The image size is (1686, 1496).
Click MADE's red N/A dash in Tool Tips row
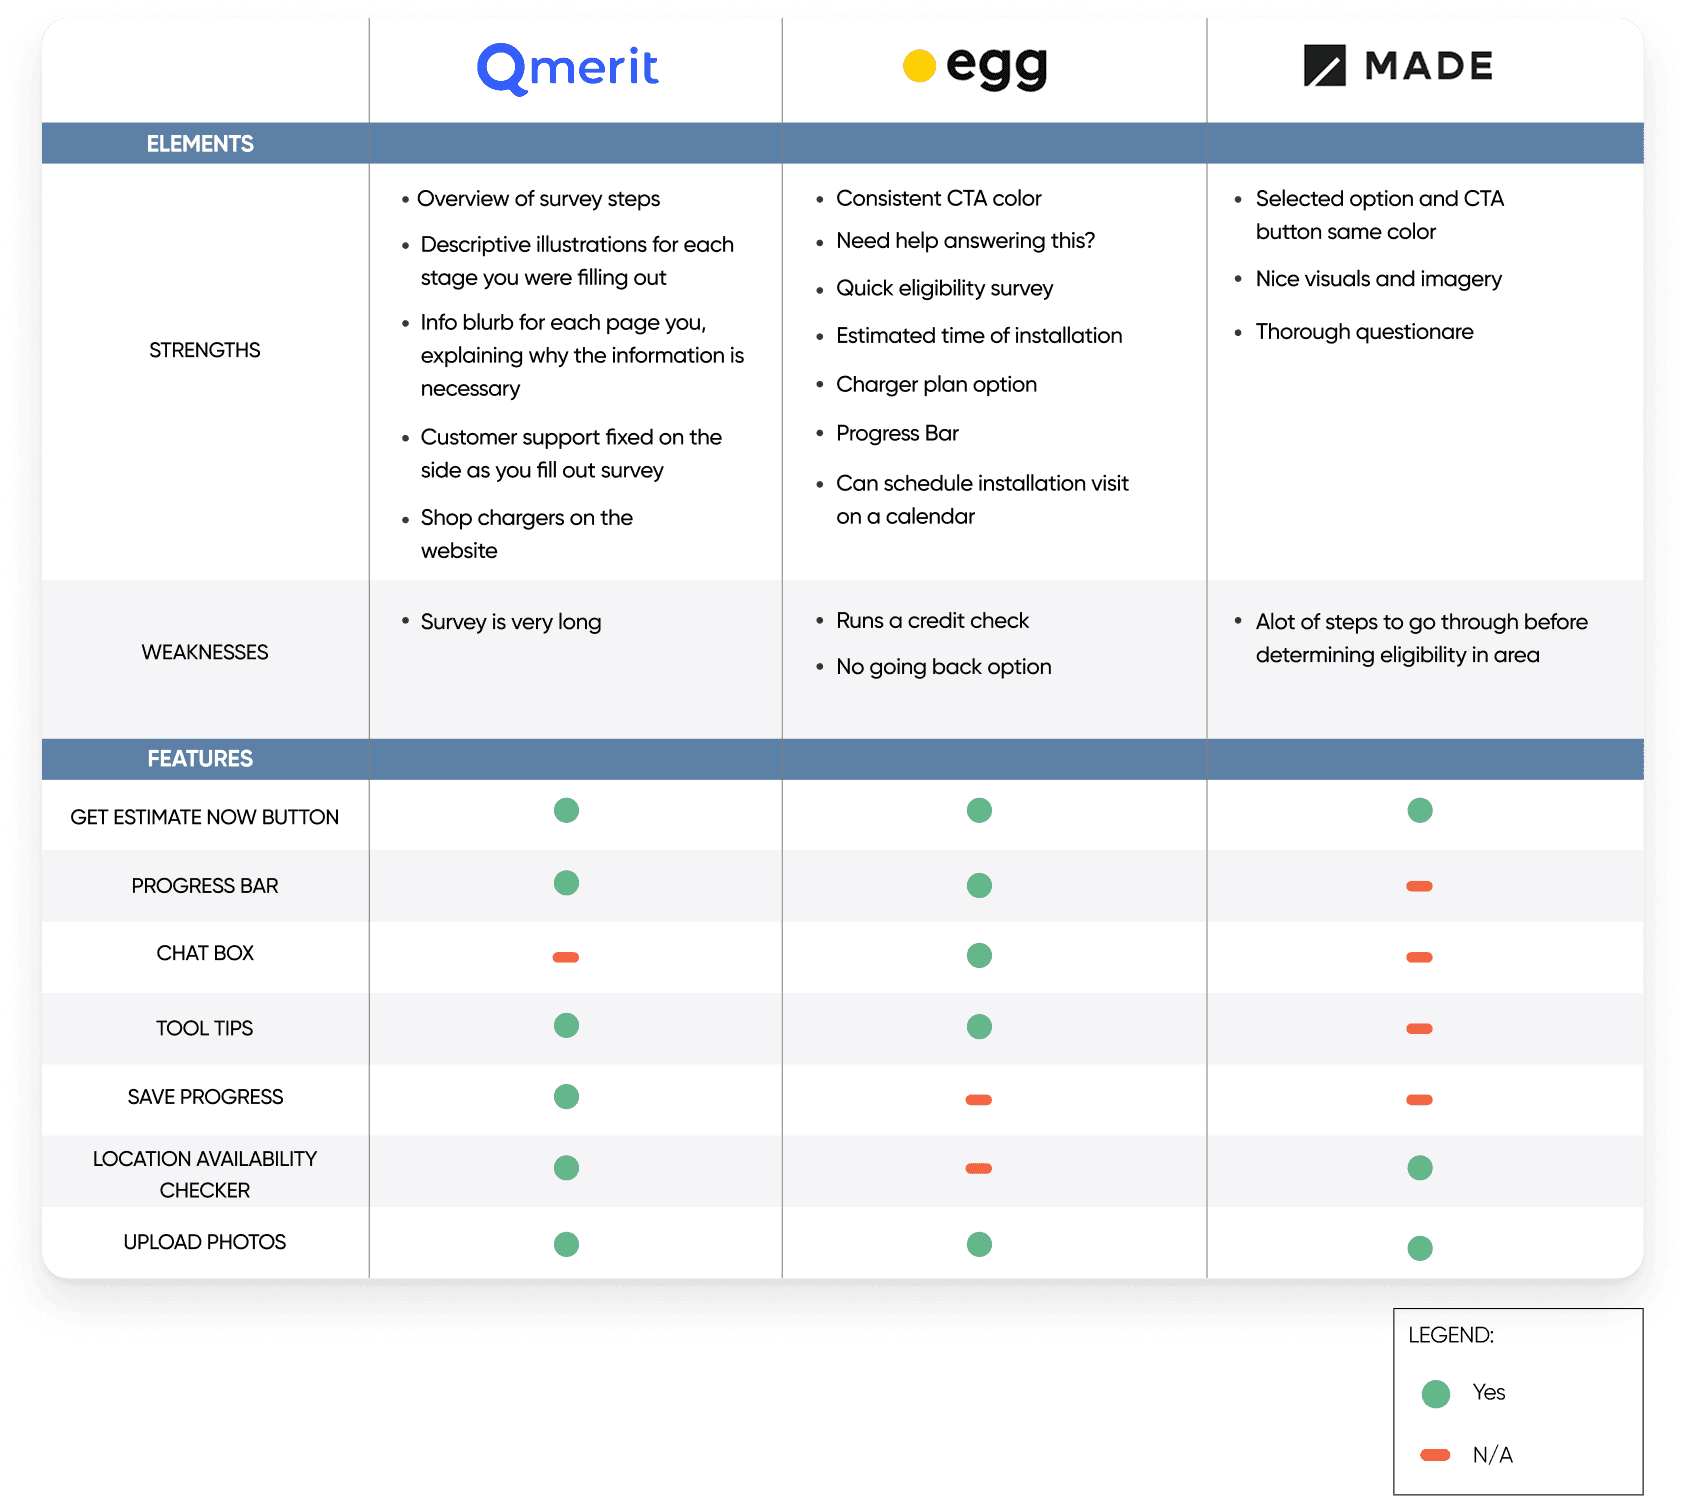1419,1028
